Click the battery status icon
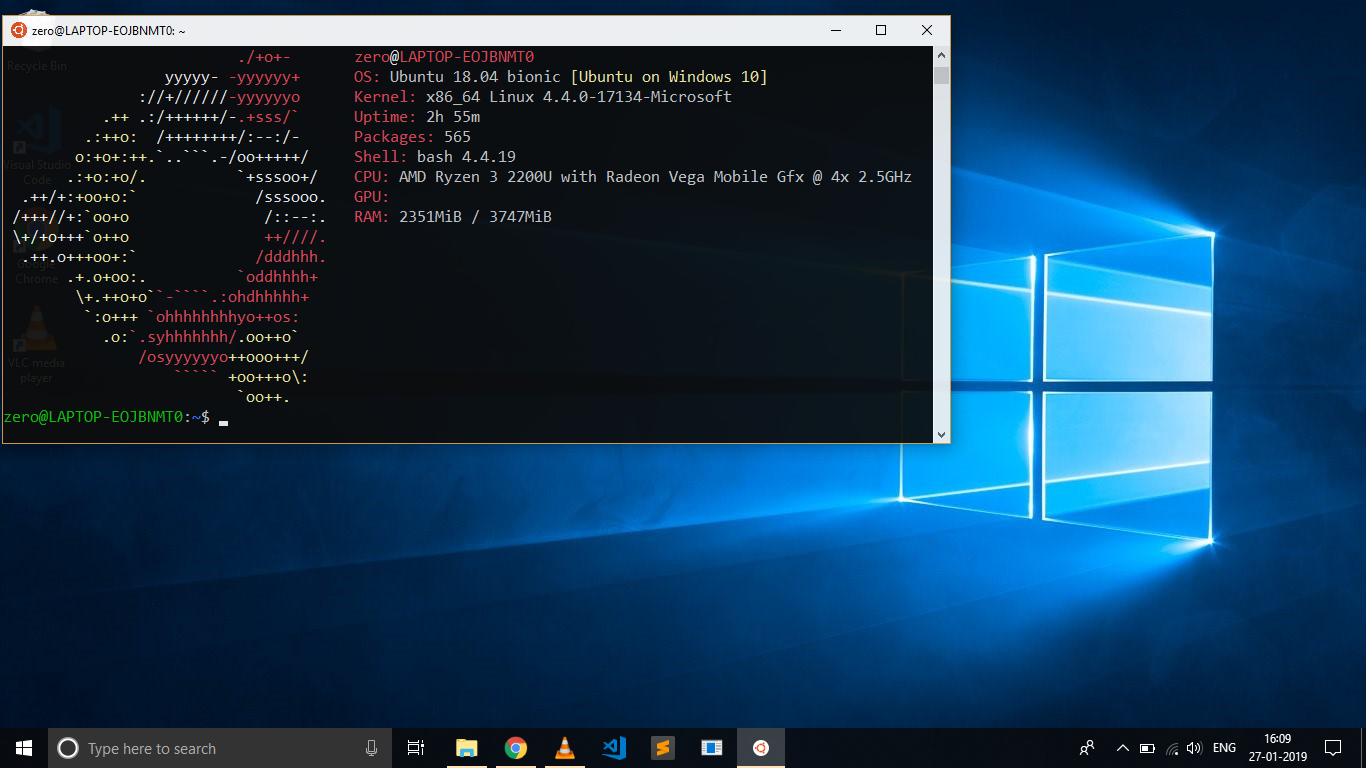This screenshot has height=768, width=1366. click(1147, 748)
